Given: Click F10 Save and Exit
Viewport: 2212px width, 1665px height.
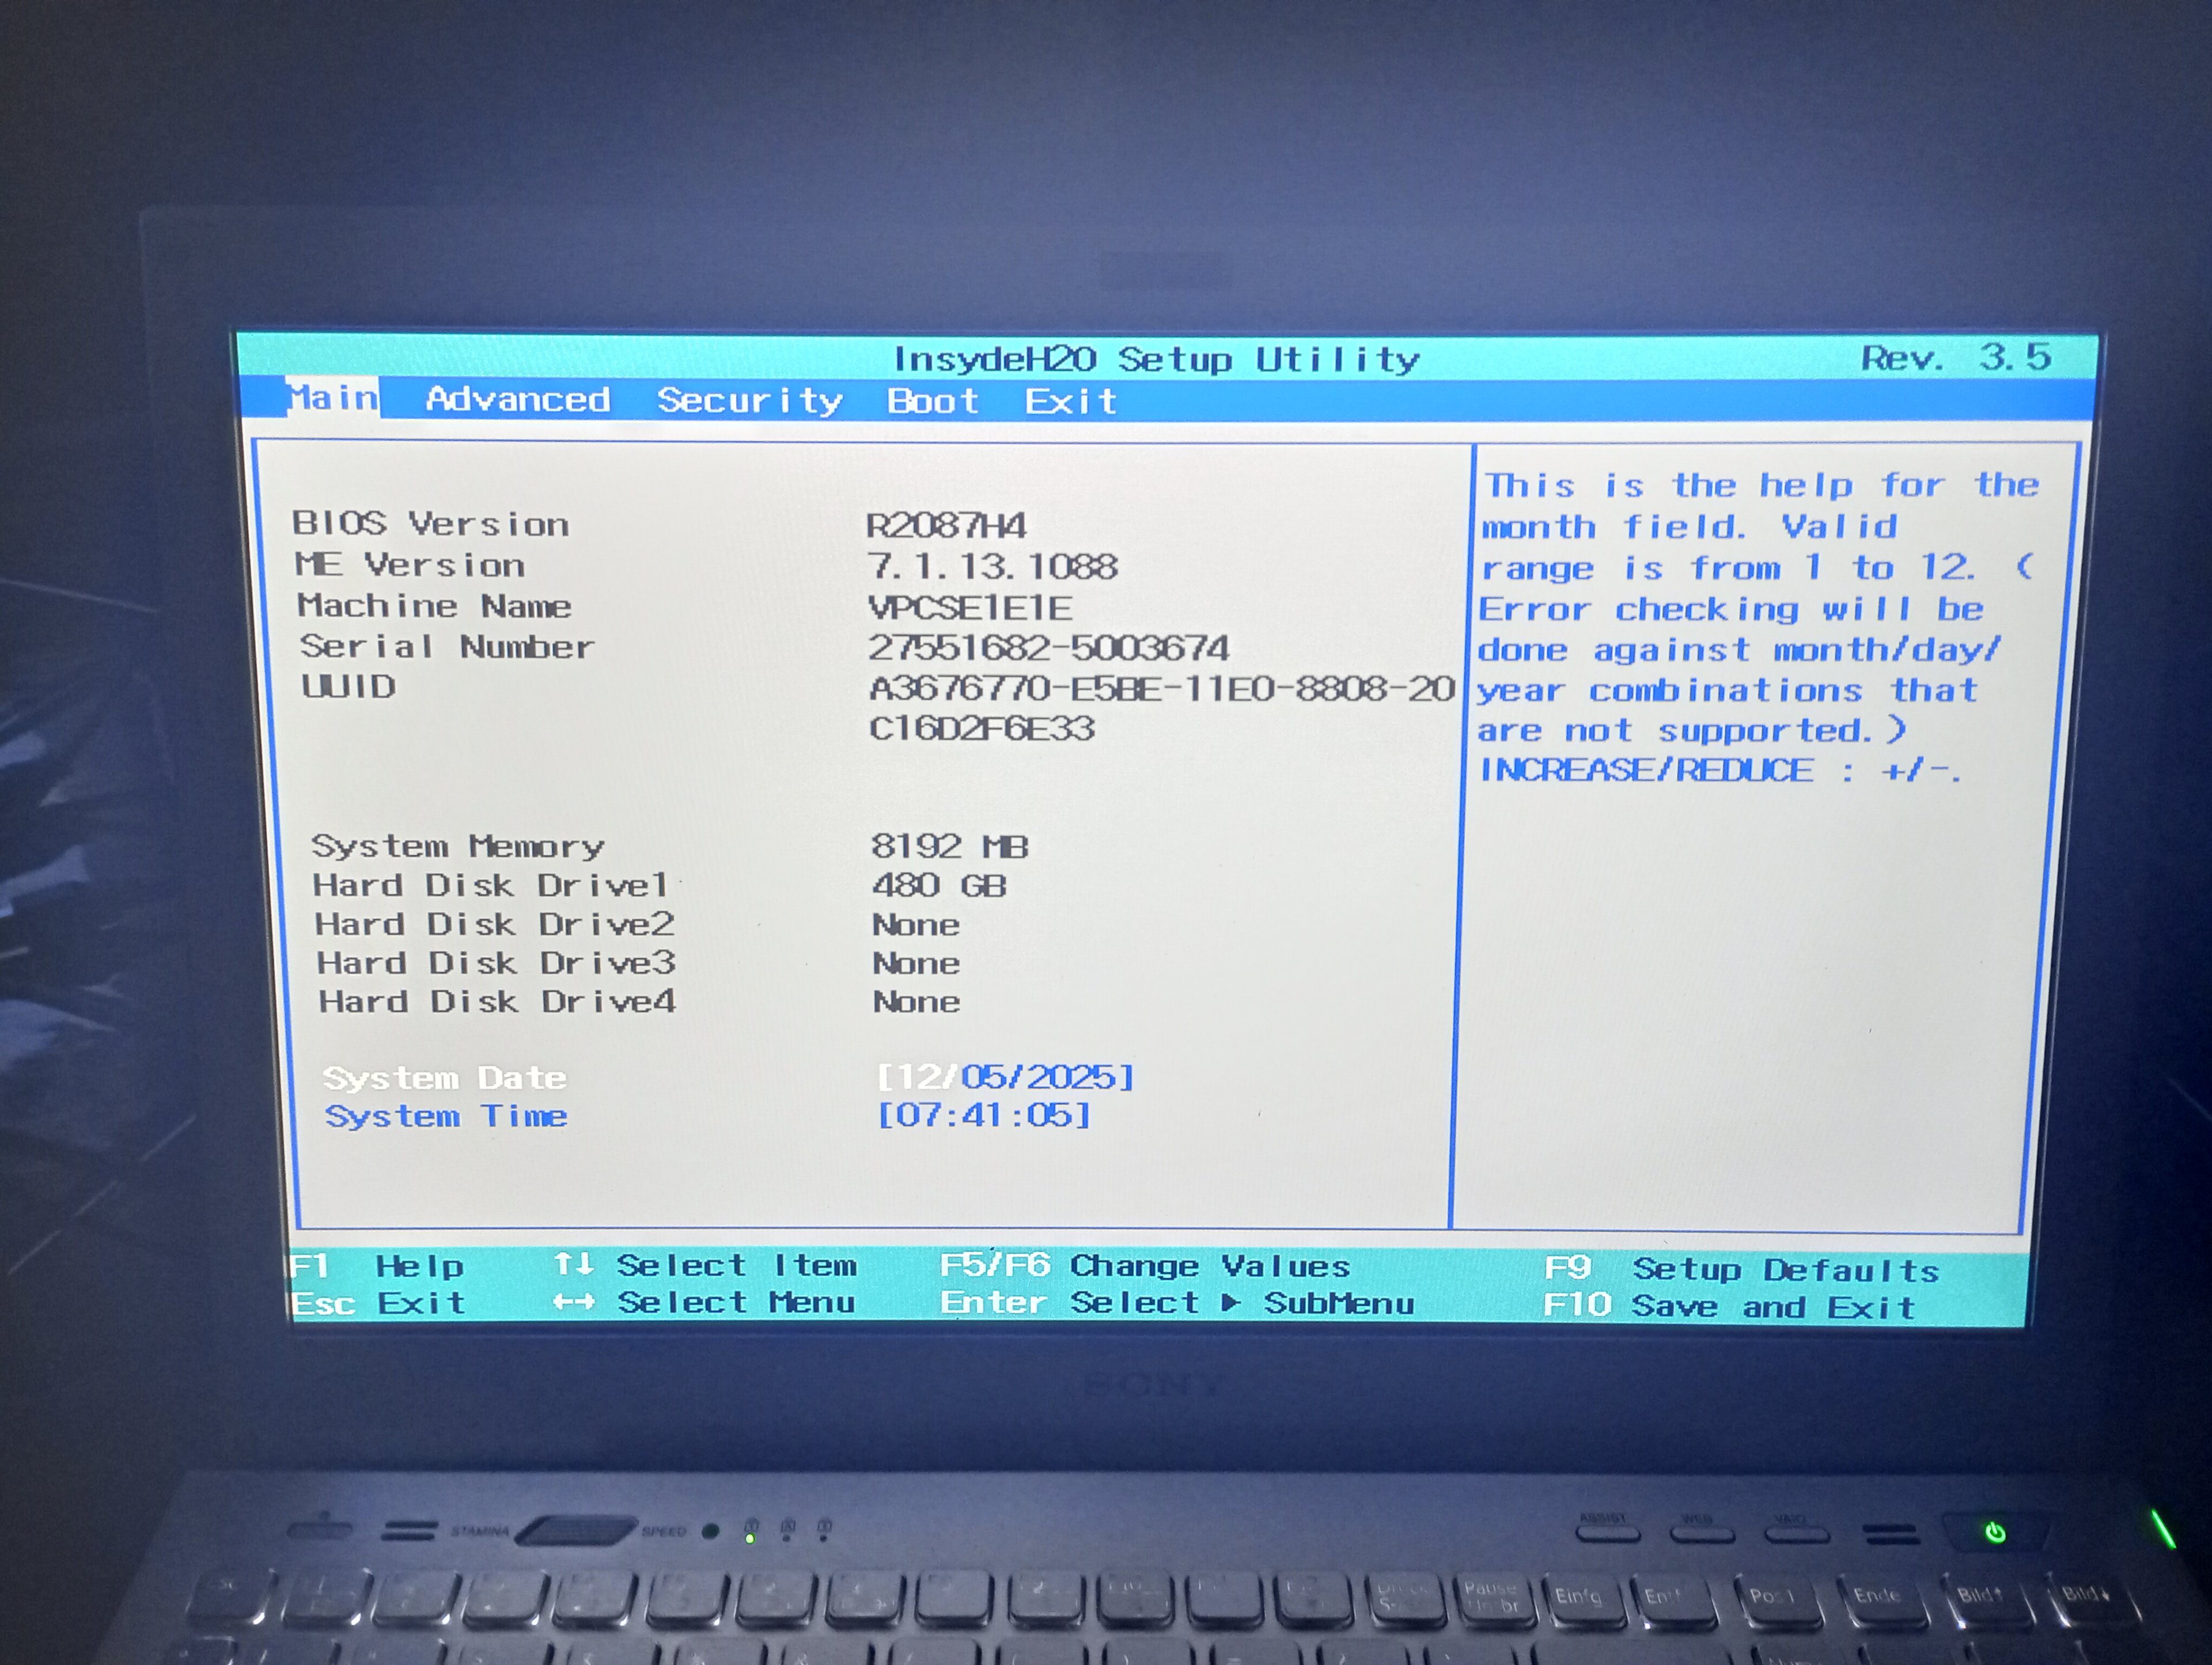Looking at the screenshot, I should [1728, 1306].
